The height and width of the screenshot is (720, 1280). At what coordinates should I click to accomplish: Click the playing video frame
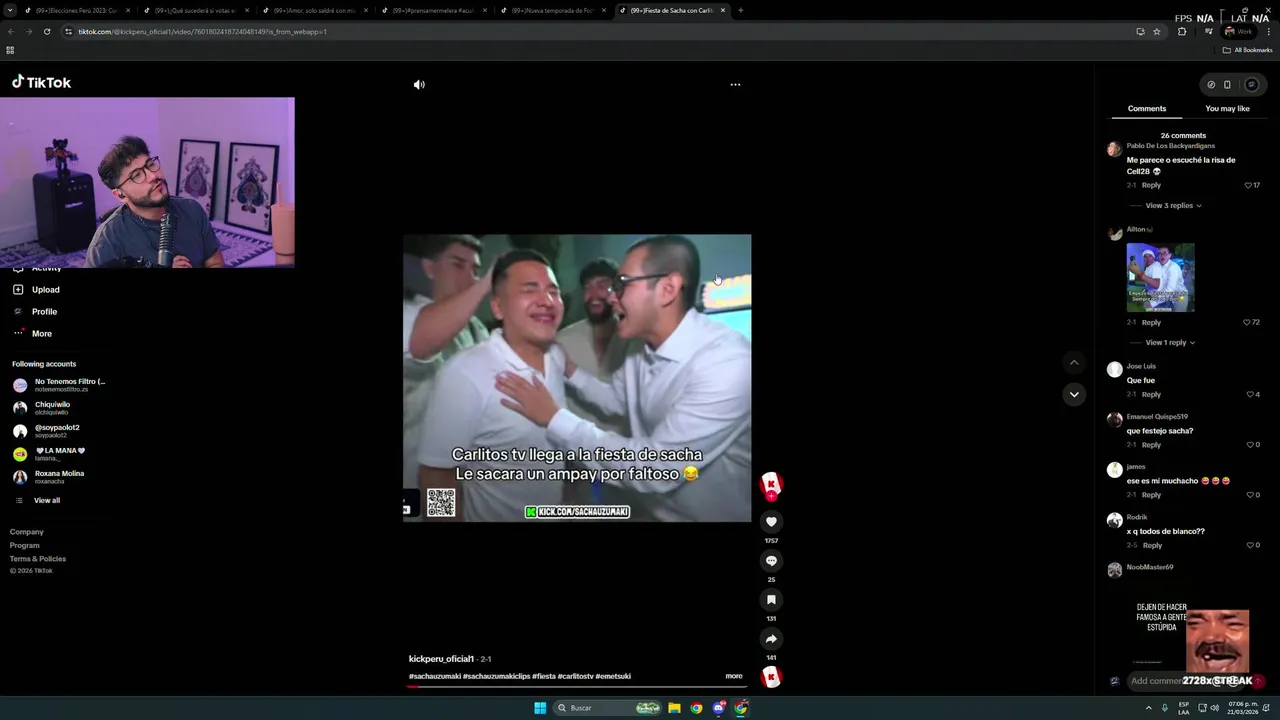[577, 378]
